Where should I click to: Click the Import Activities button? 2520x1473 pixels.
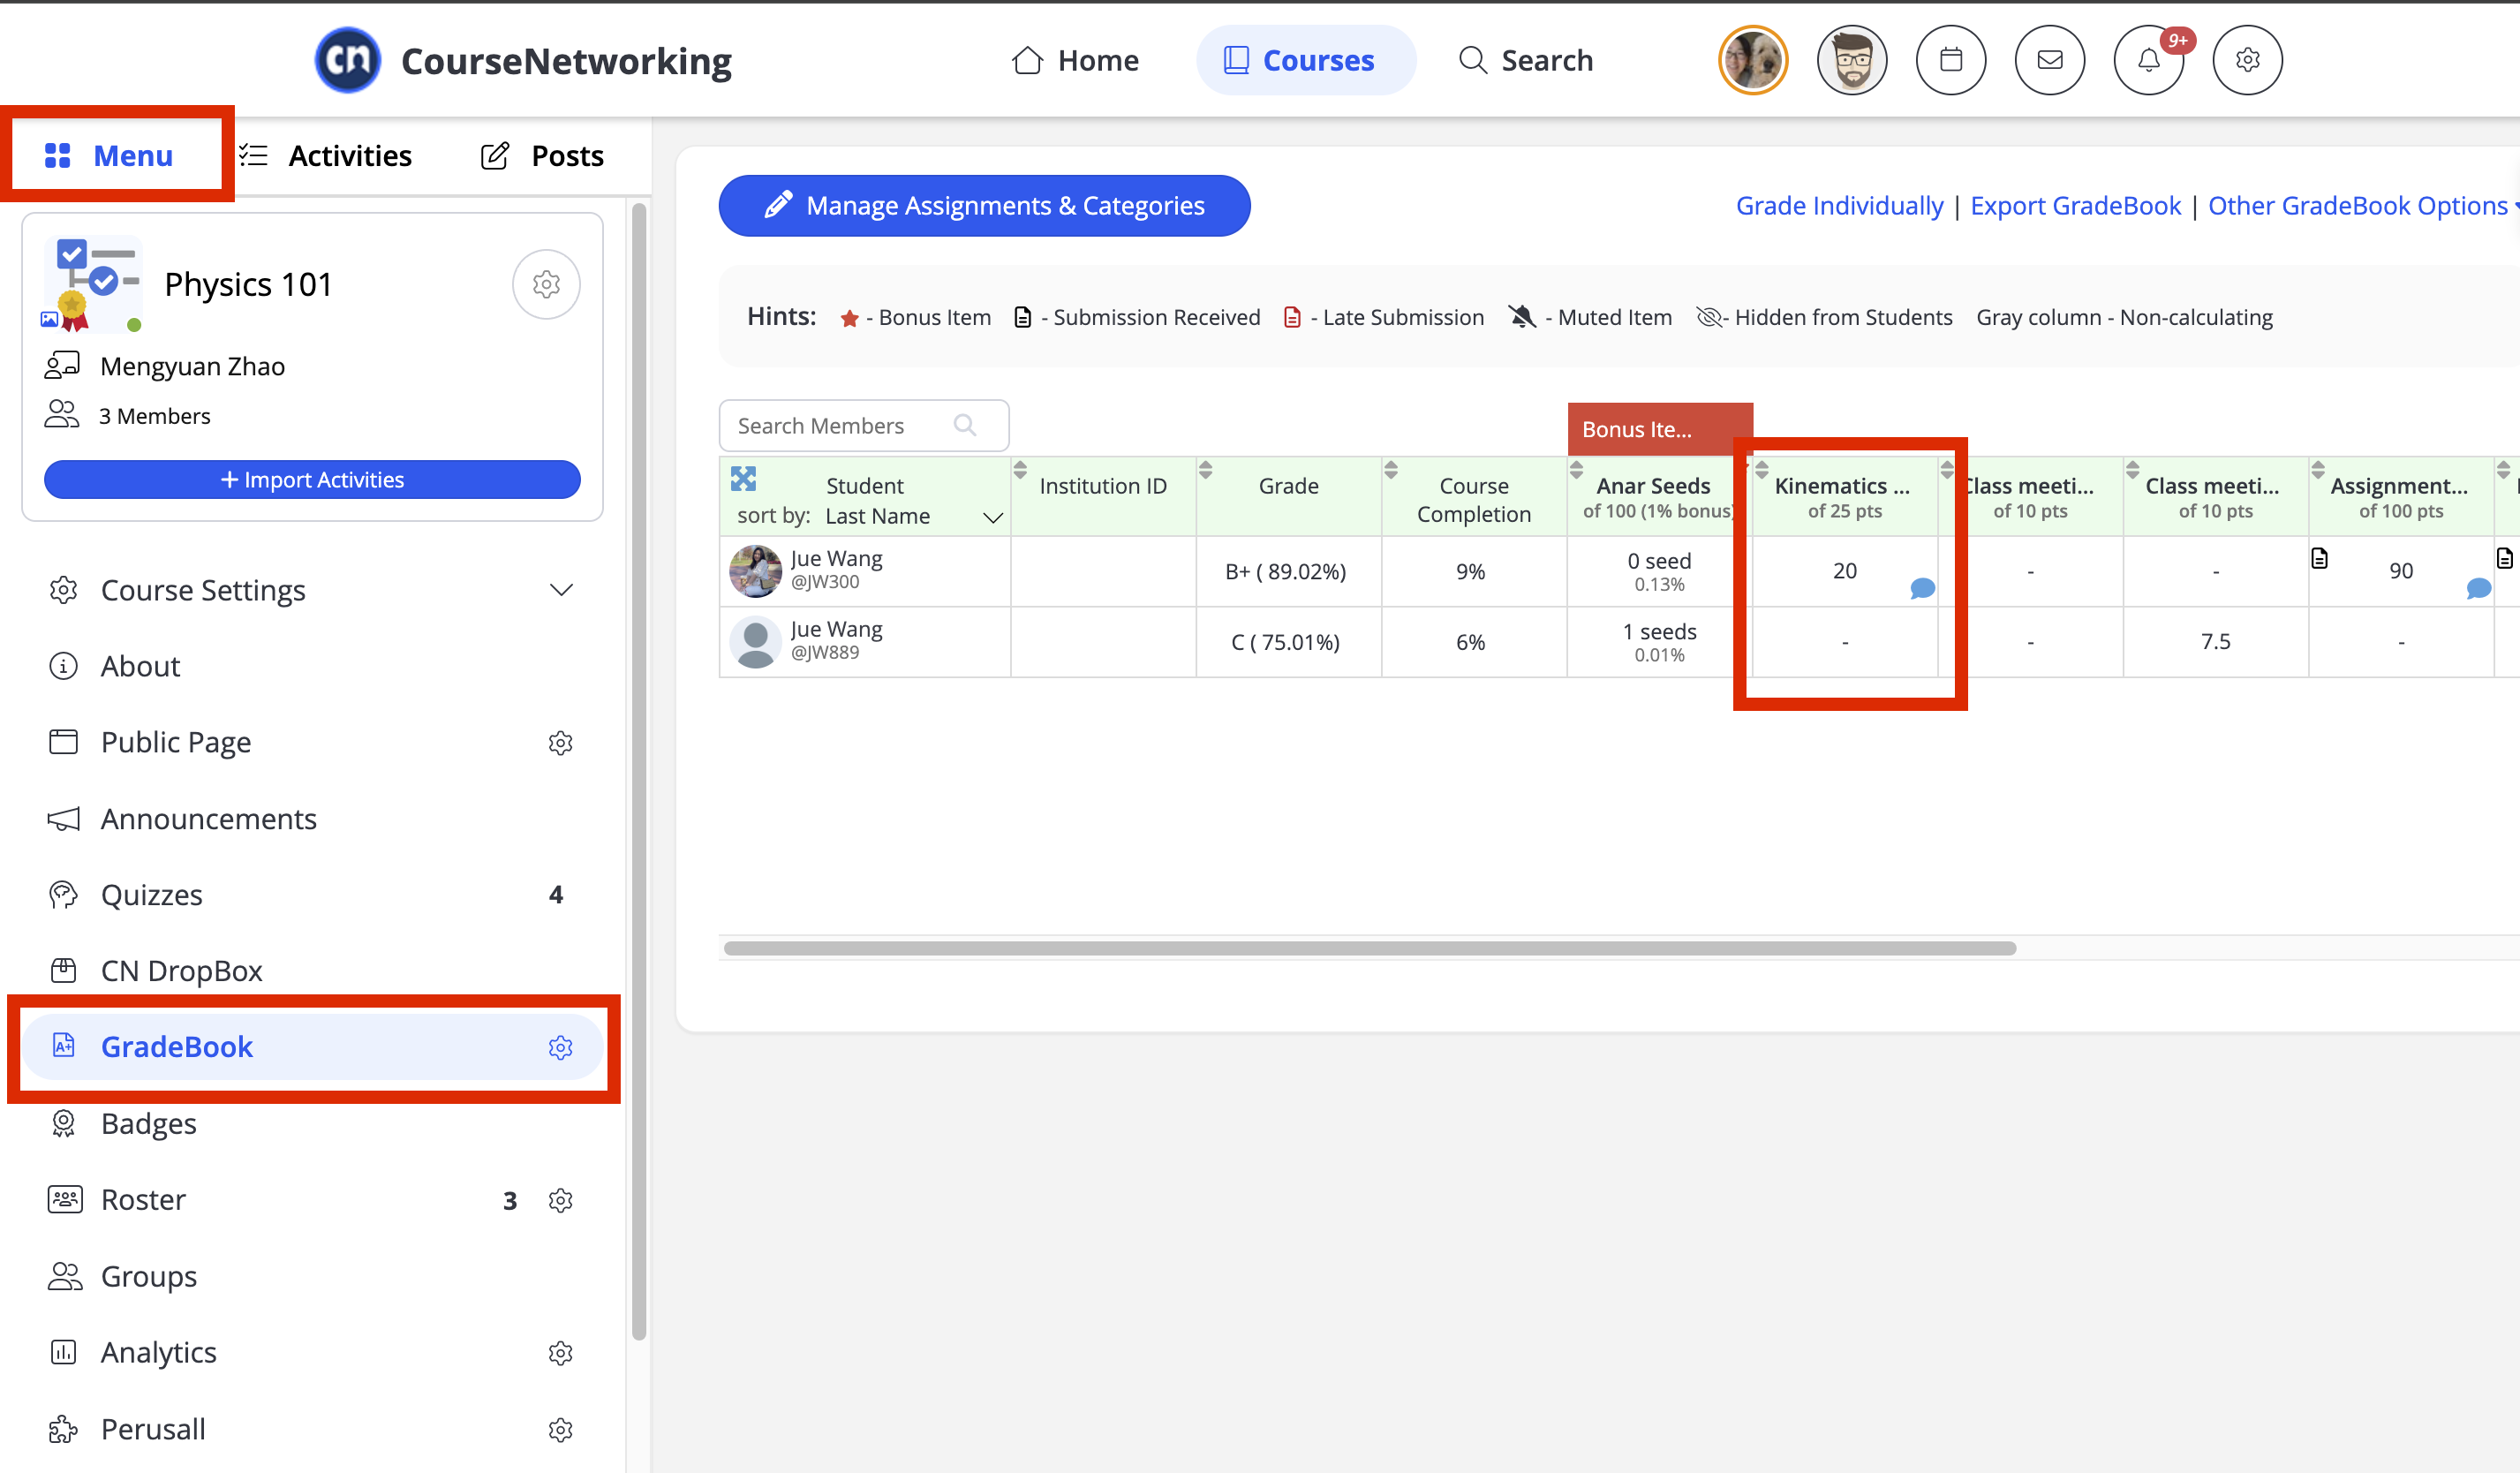point(312,480)
